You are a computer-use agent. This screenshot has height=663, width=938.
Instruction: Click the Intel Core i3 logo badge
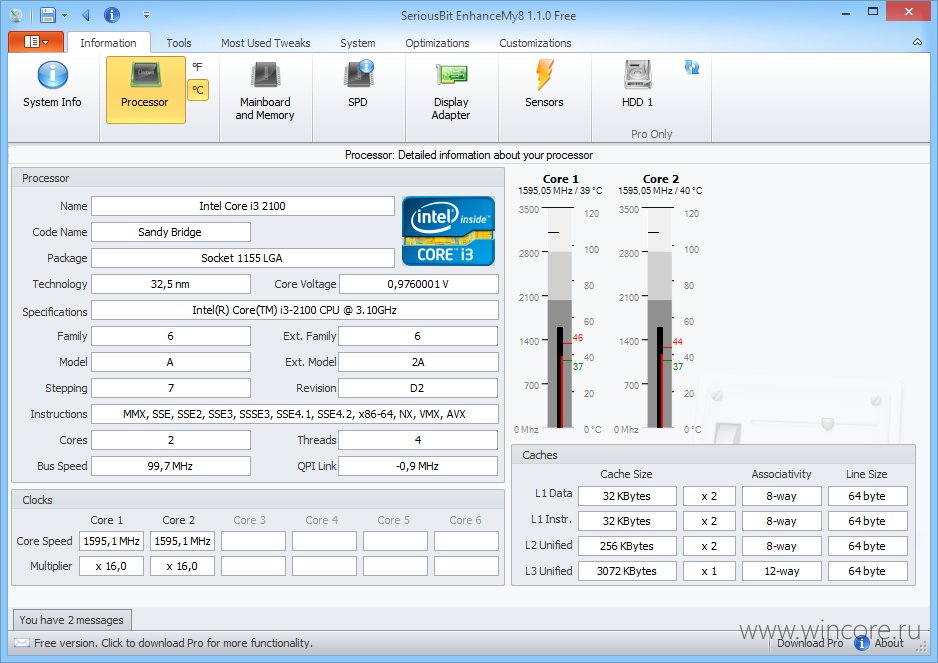tap(449, 231)
